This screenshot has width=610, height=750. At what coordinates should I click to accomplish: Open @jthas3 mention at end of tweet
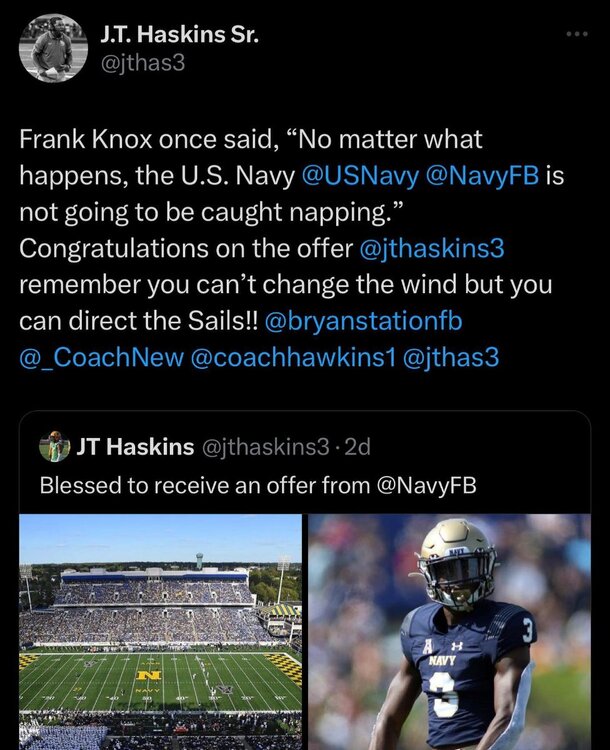coord(451,357)
